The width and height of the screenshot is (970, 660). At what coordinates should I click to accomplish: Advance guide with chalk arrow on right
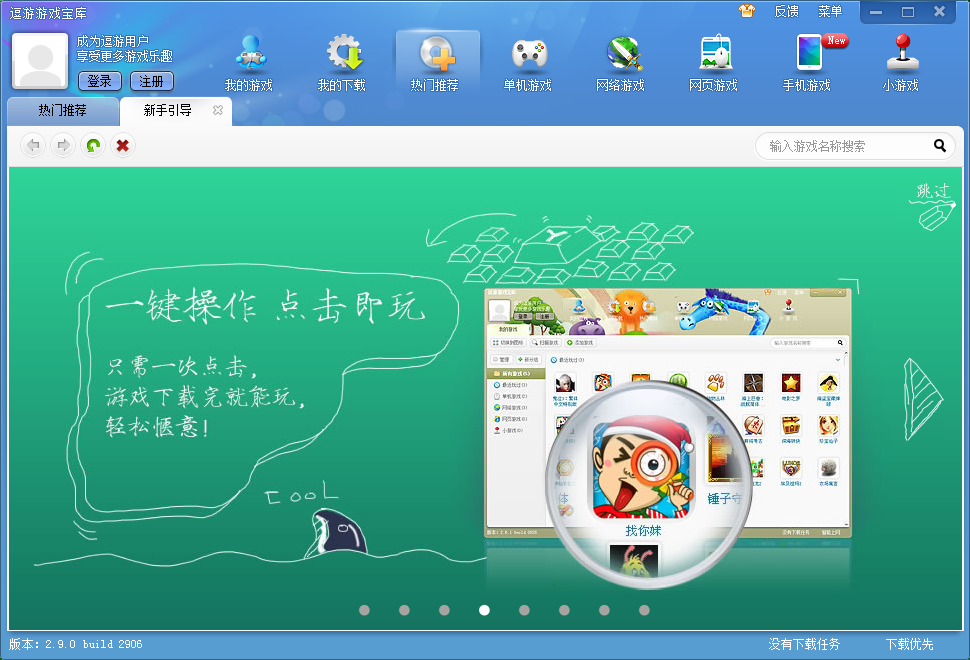922,400
